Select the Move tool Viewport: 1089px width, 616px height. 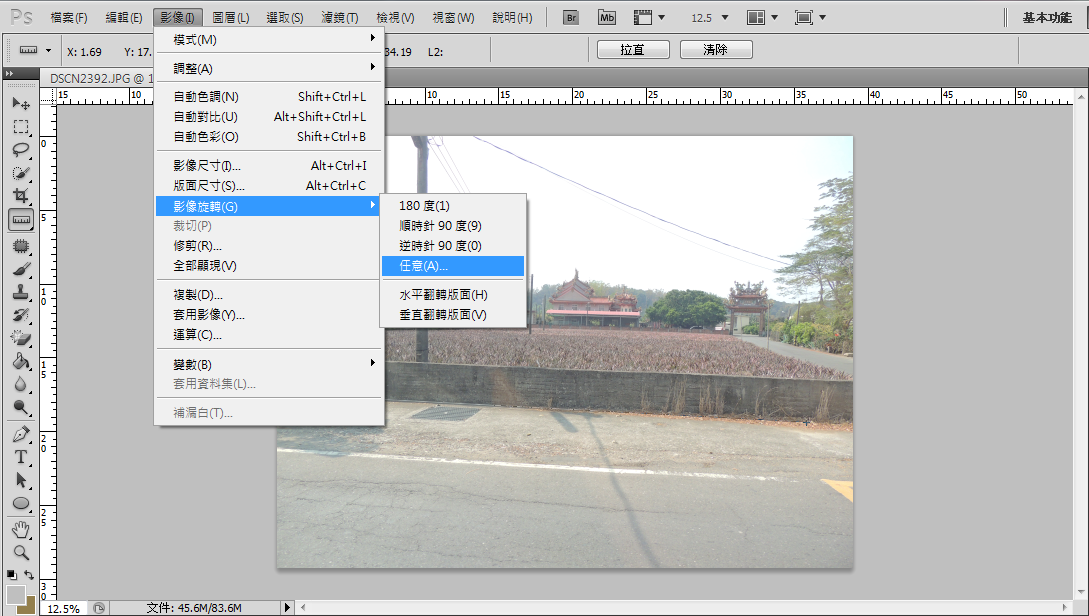[x=21, y=104]
